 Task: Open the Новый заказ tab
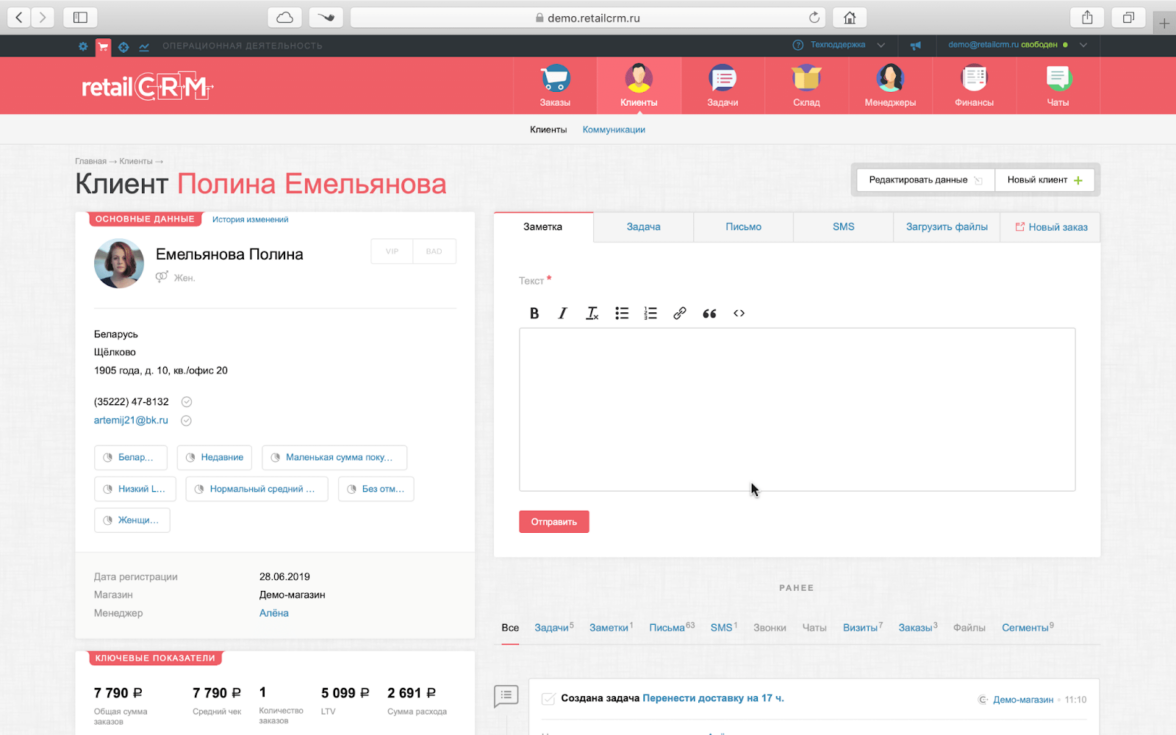tap(1051, 226)
